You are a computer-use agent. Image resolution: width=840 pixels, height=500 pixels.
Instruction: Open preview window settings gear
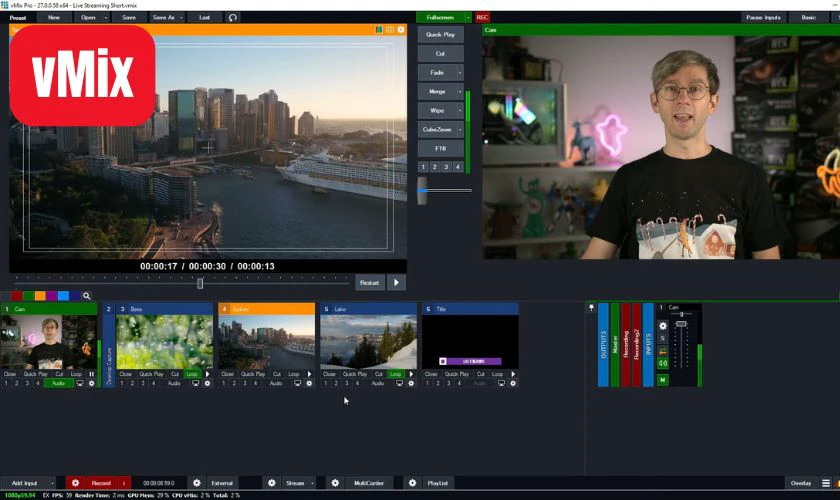(401, 29)
